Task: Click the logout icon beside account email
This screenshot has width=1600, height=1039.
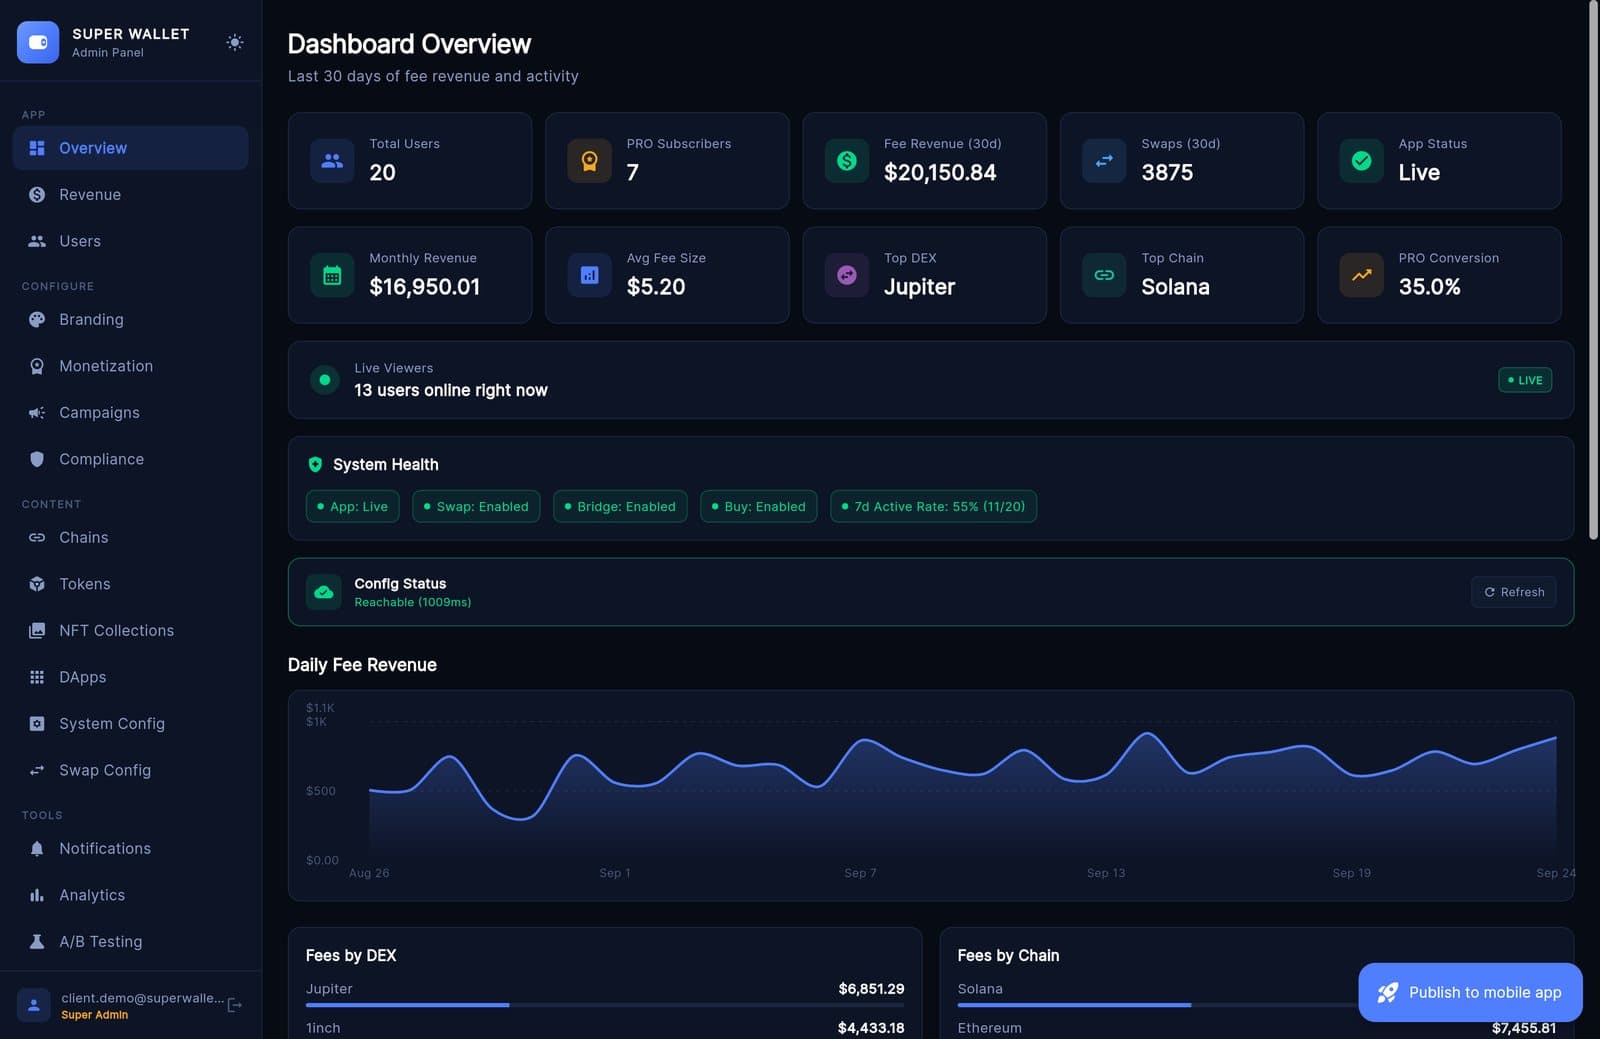Action: point(235,1005)
